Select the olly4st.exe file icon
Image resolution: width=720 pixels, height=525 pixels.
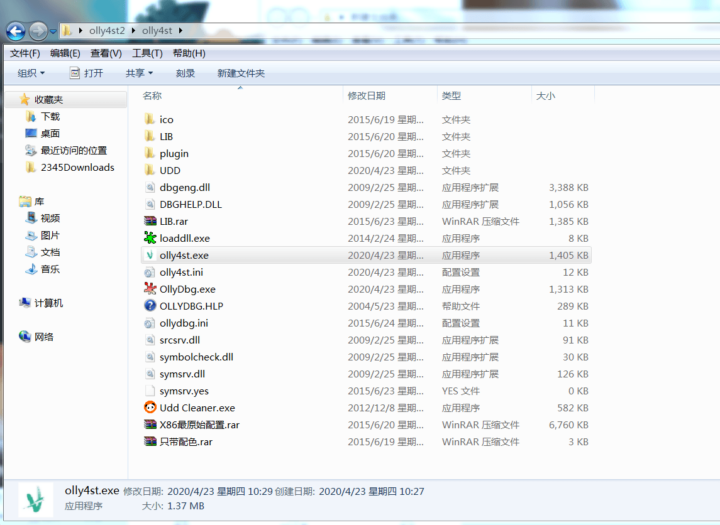(150, 255)
